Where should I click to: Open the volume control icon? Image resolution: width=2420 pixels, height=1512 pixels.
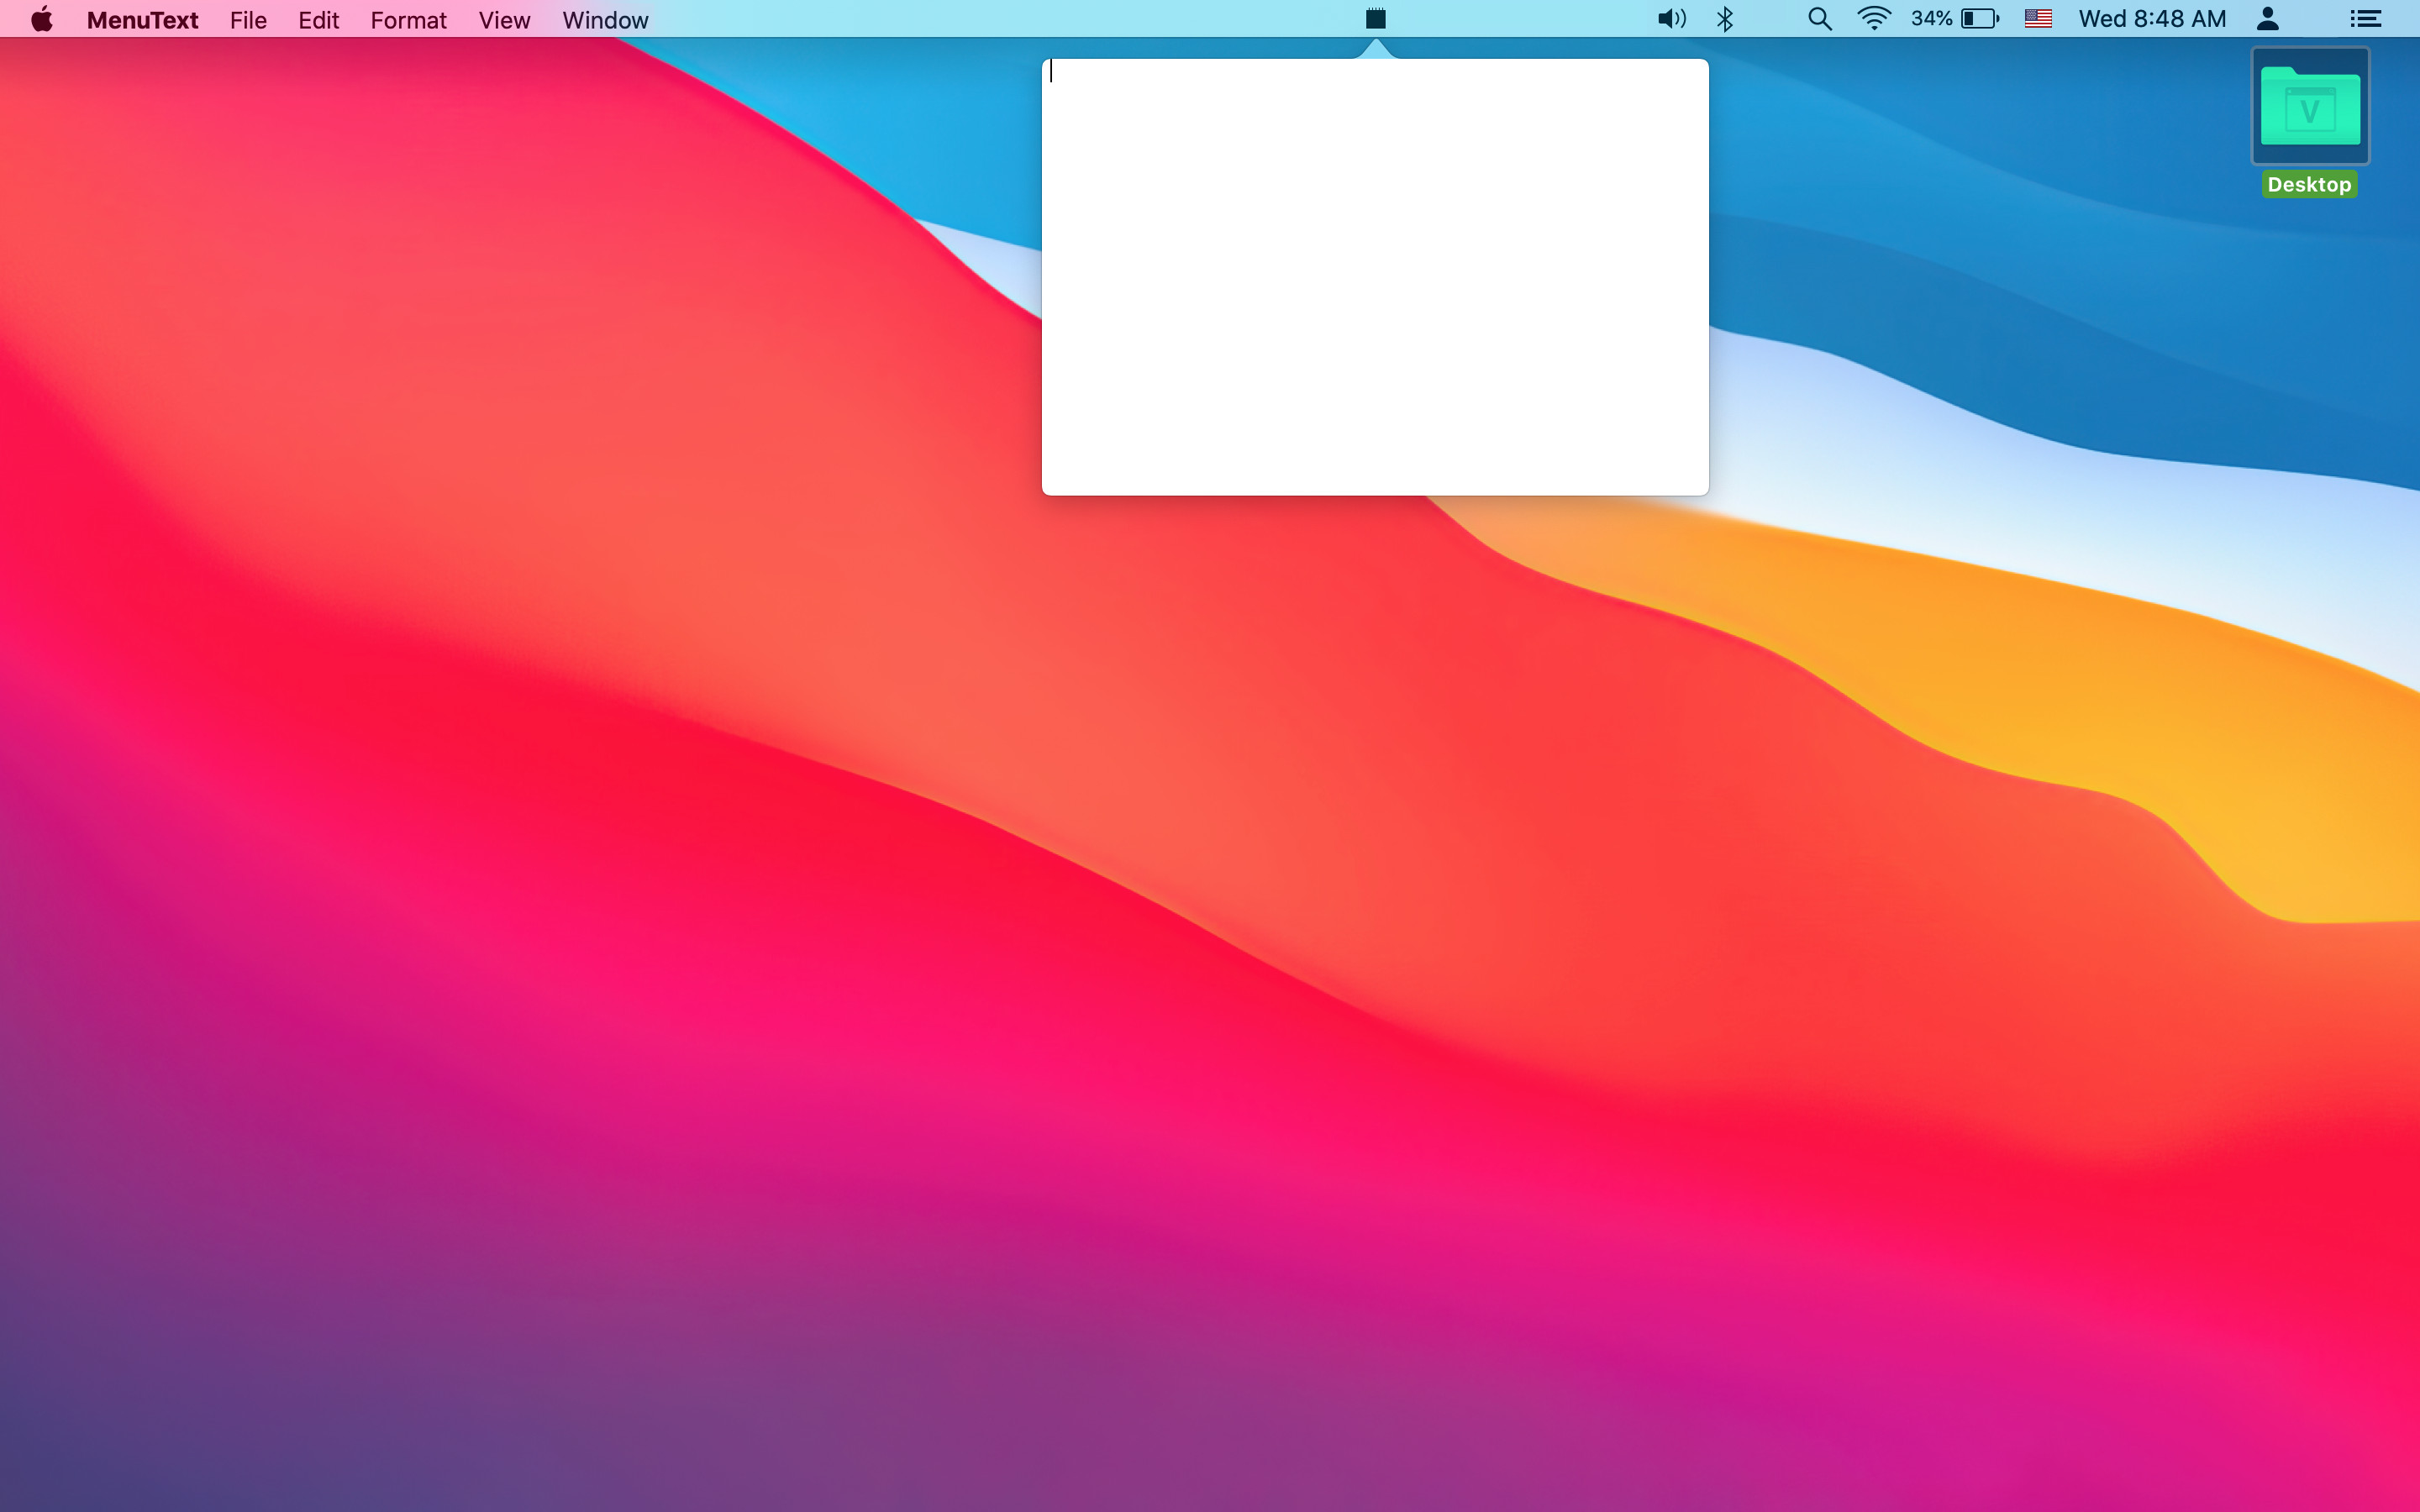[x=1671, y=19]
